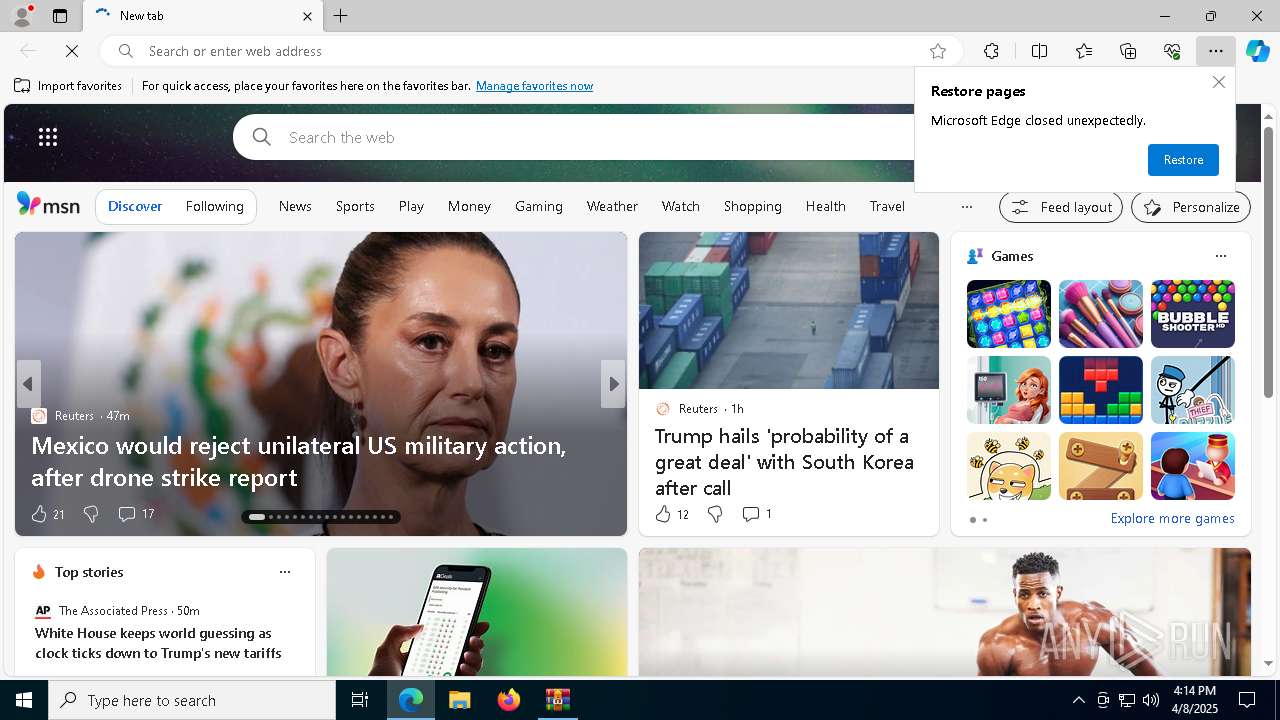Select the Discover tab
The height and width of the screenshot is (720, 1280).
click(135, 206)
